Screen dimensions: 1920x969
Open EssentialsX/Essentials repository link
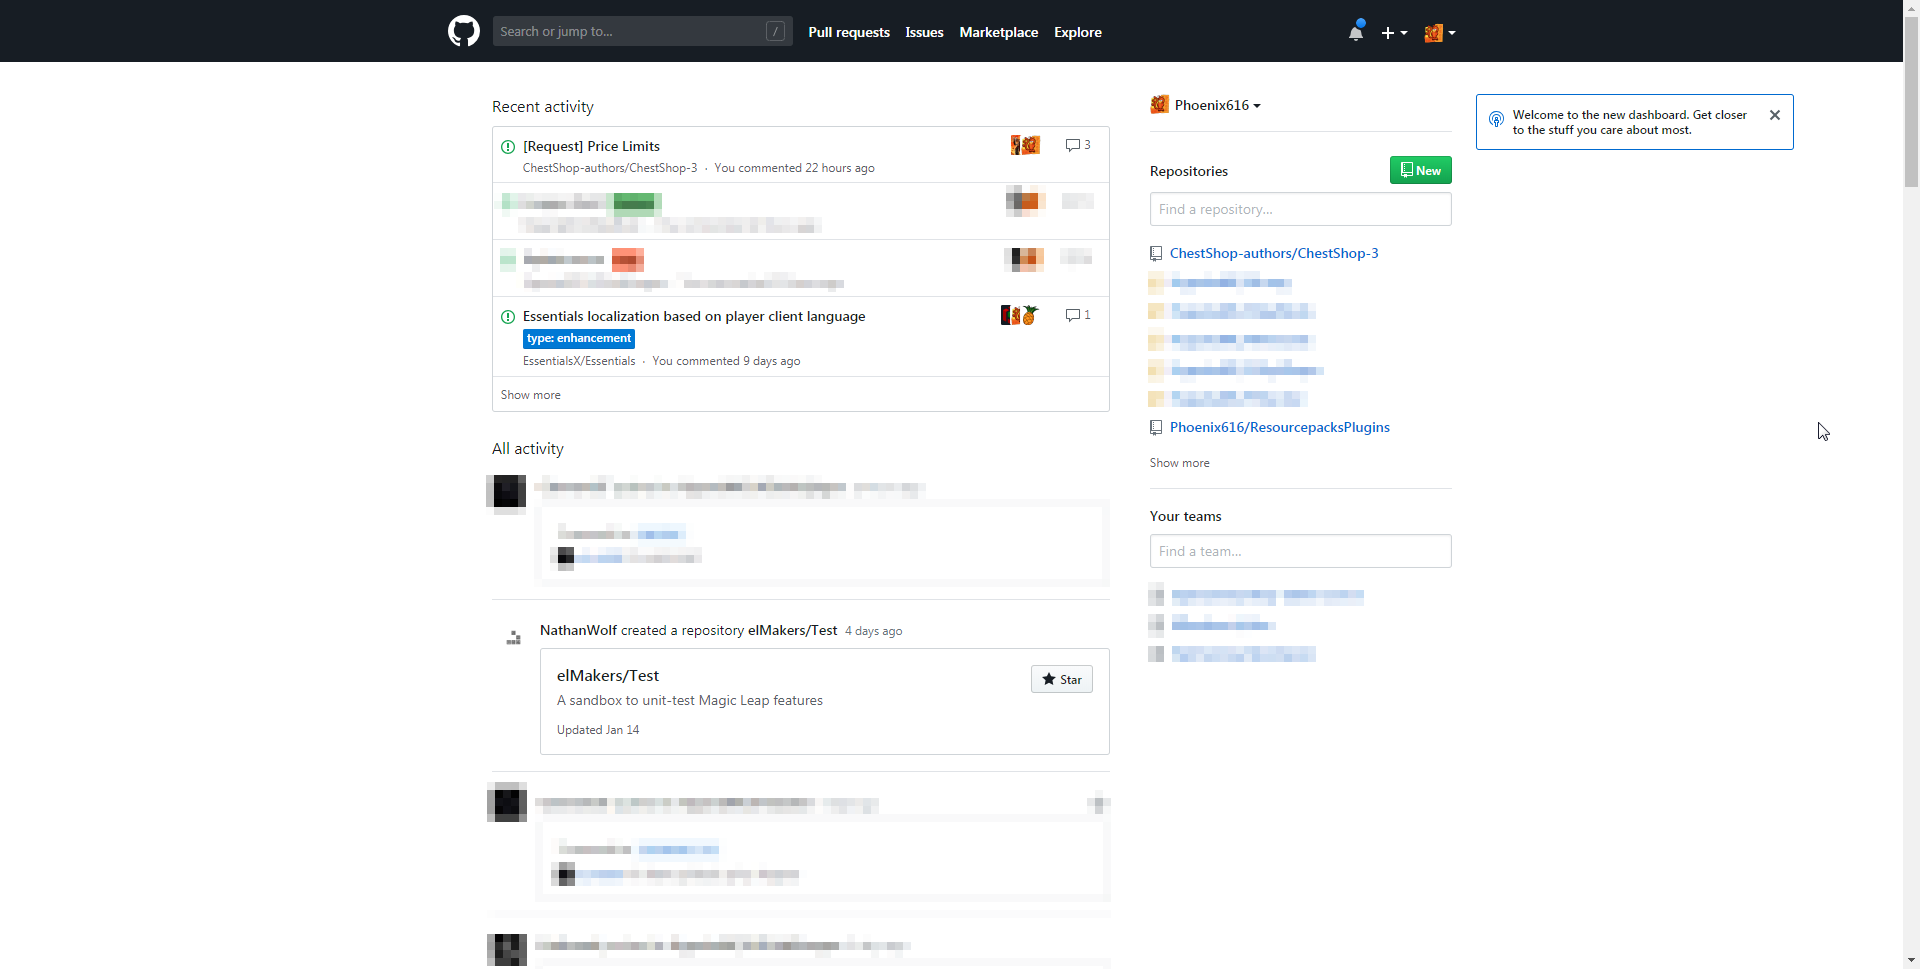[x=579, y=361]
